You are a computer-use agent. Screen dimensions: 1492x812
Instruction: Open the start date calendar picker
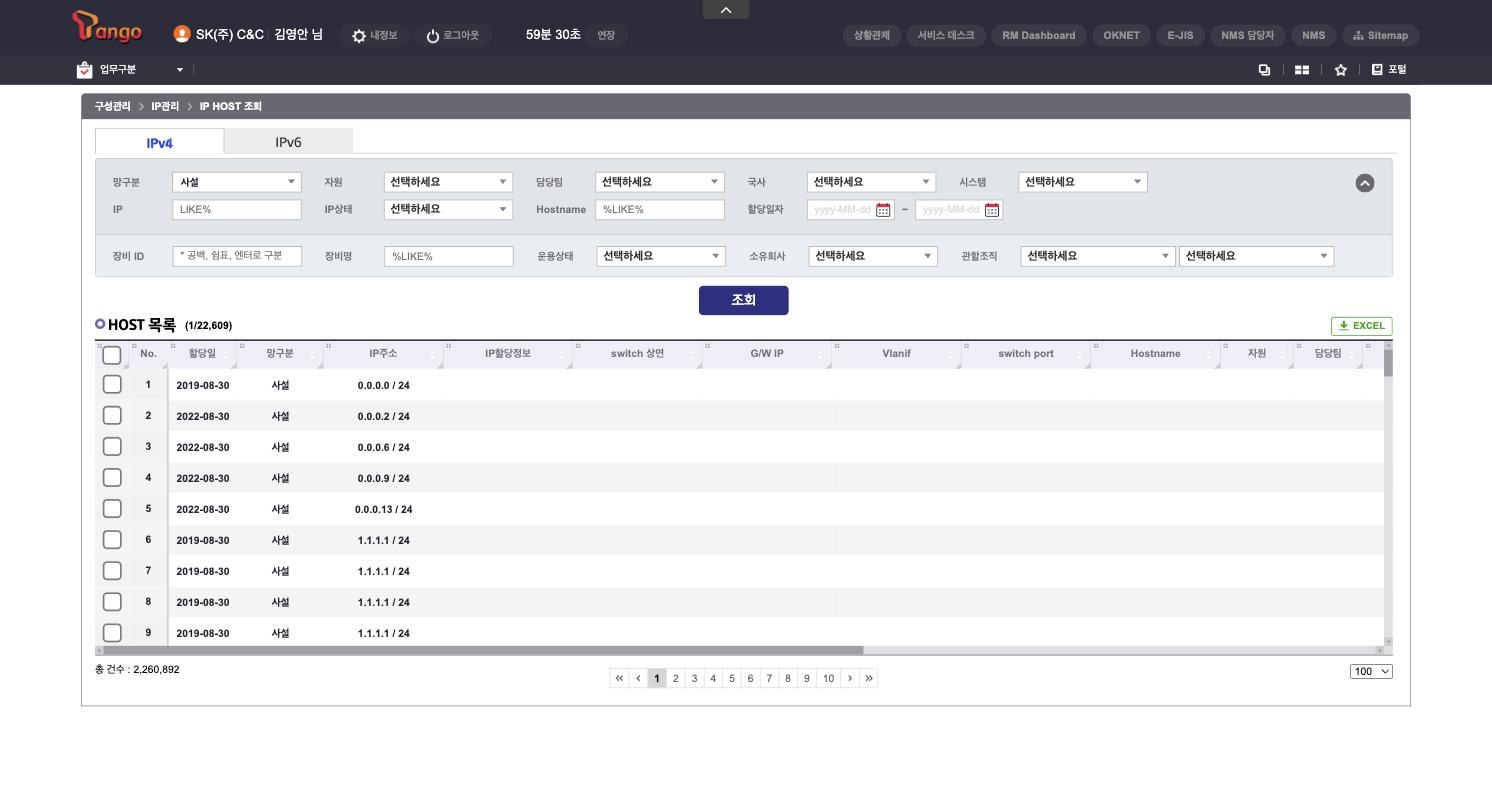point(883,210)
